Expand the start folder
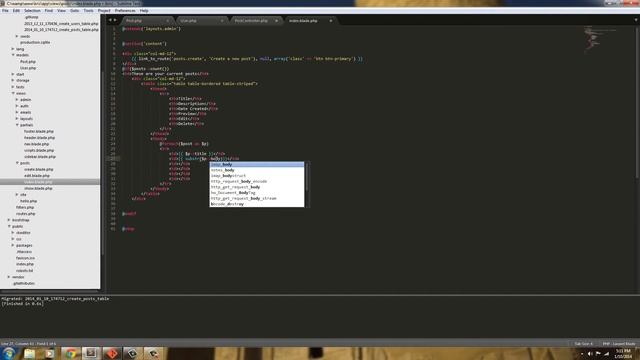This screenshot has width=640, height=360. click(13, 74)
